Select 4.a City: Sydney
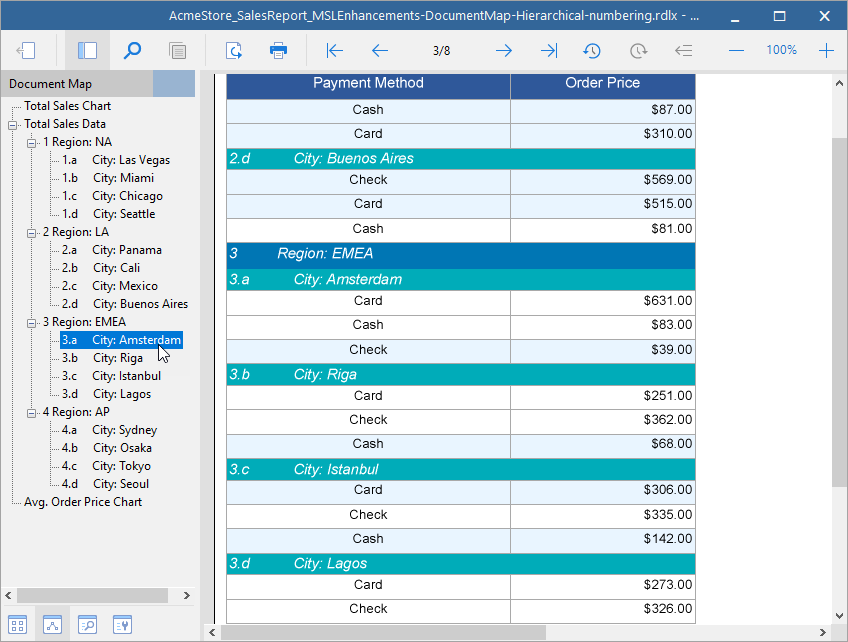The width and height of the screenshot is (848, 642). point(109,430)
